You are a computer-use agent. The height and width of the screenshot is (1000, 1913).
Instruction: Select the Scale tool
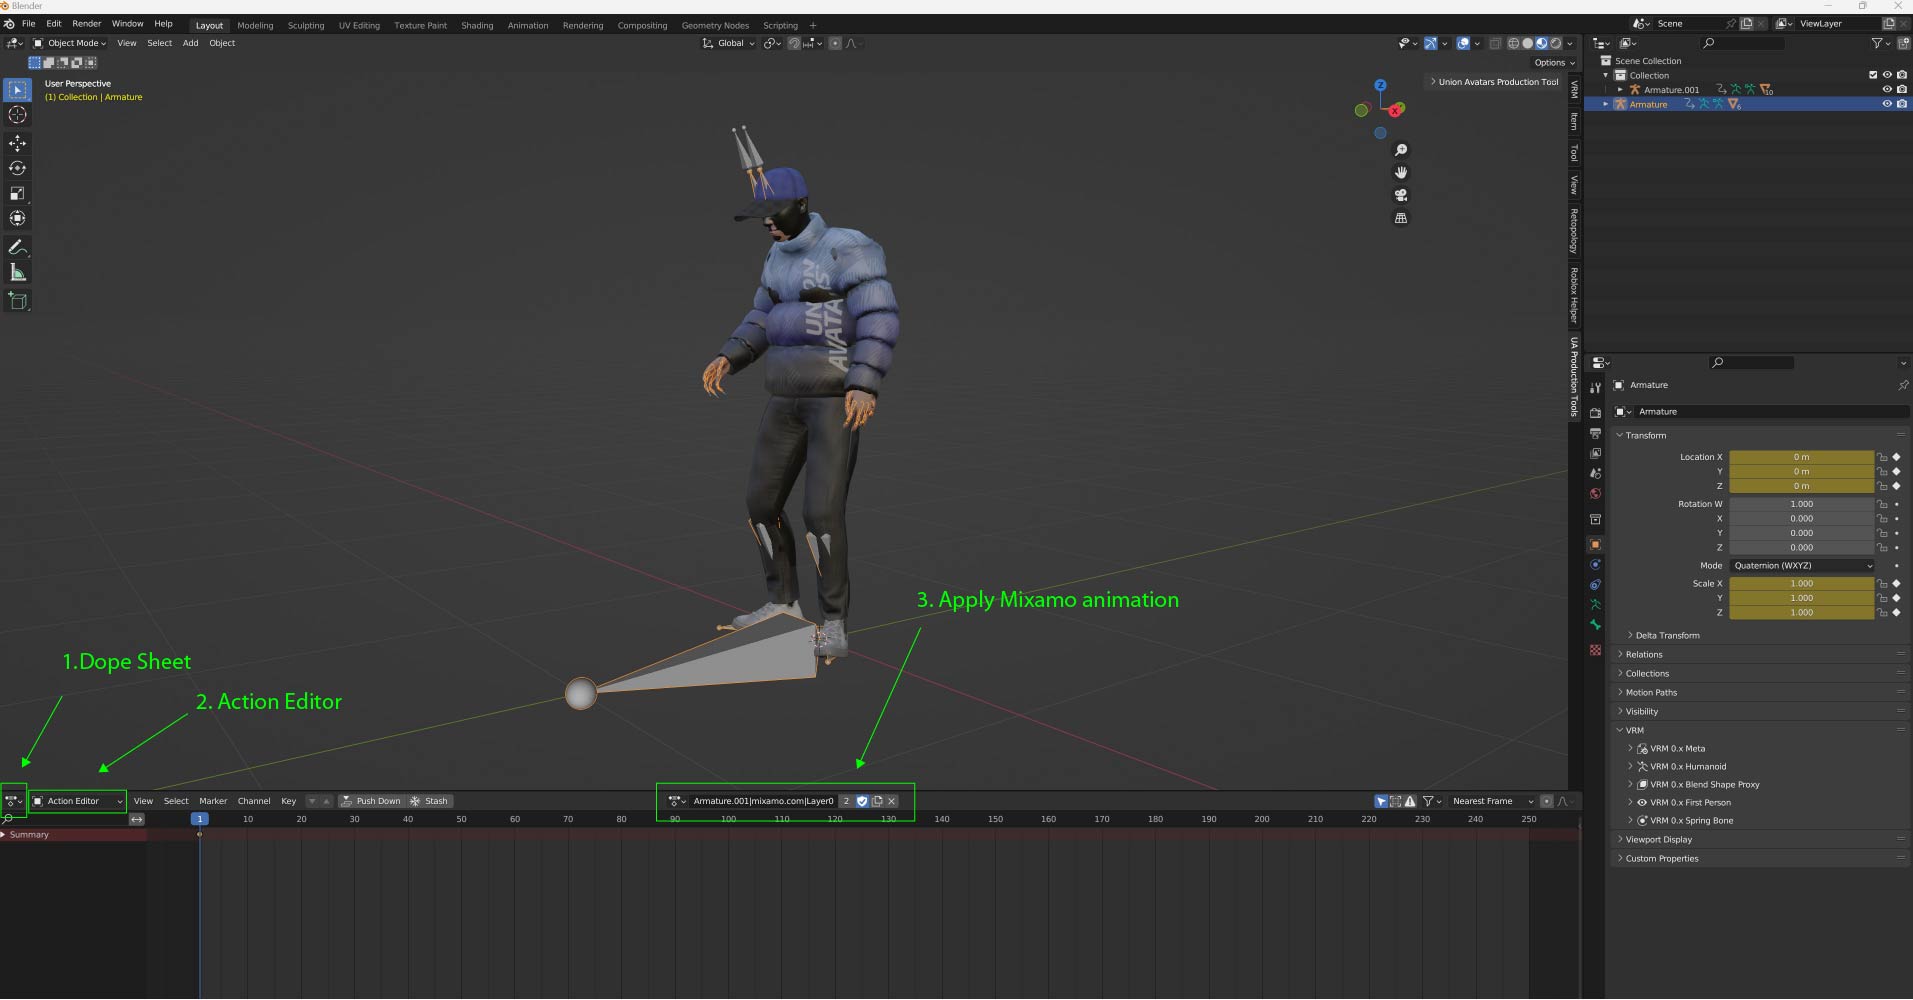17,193
